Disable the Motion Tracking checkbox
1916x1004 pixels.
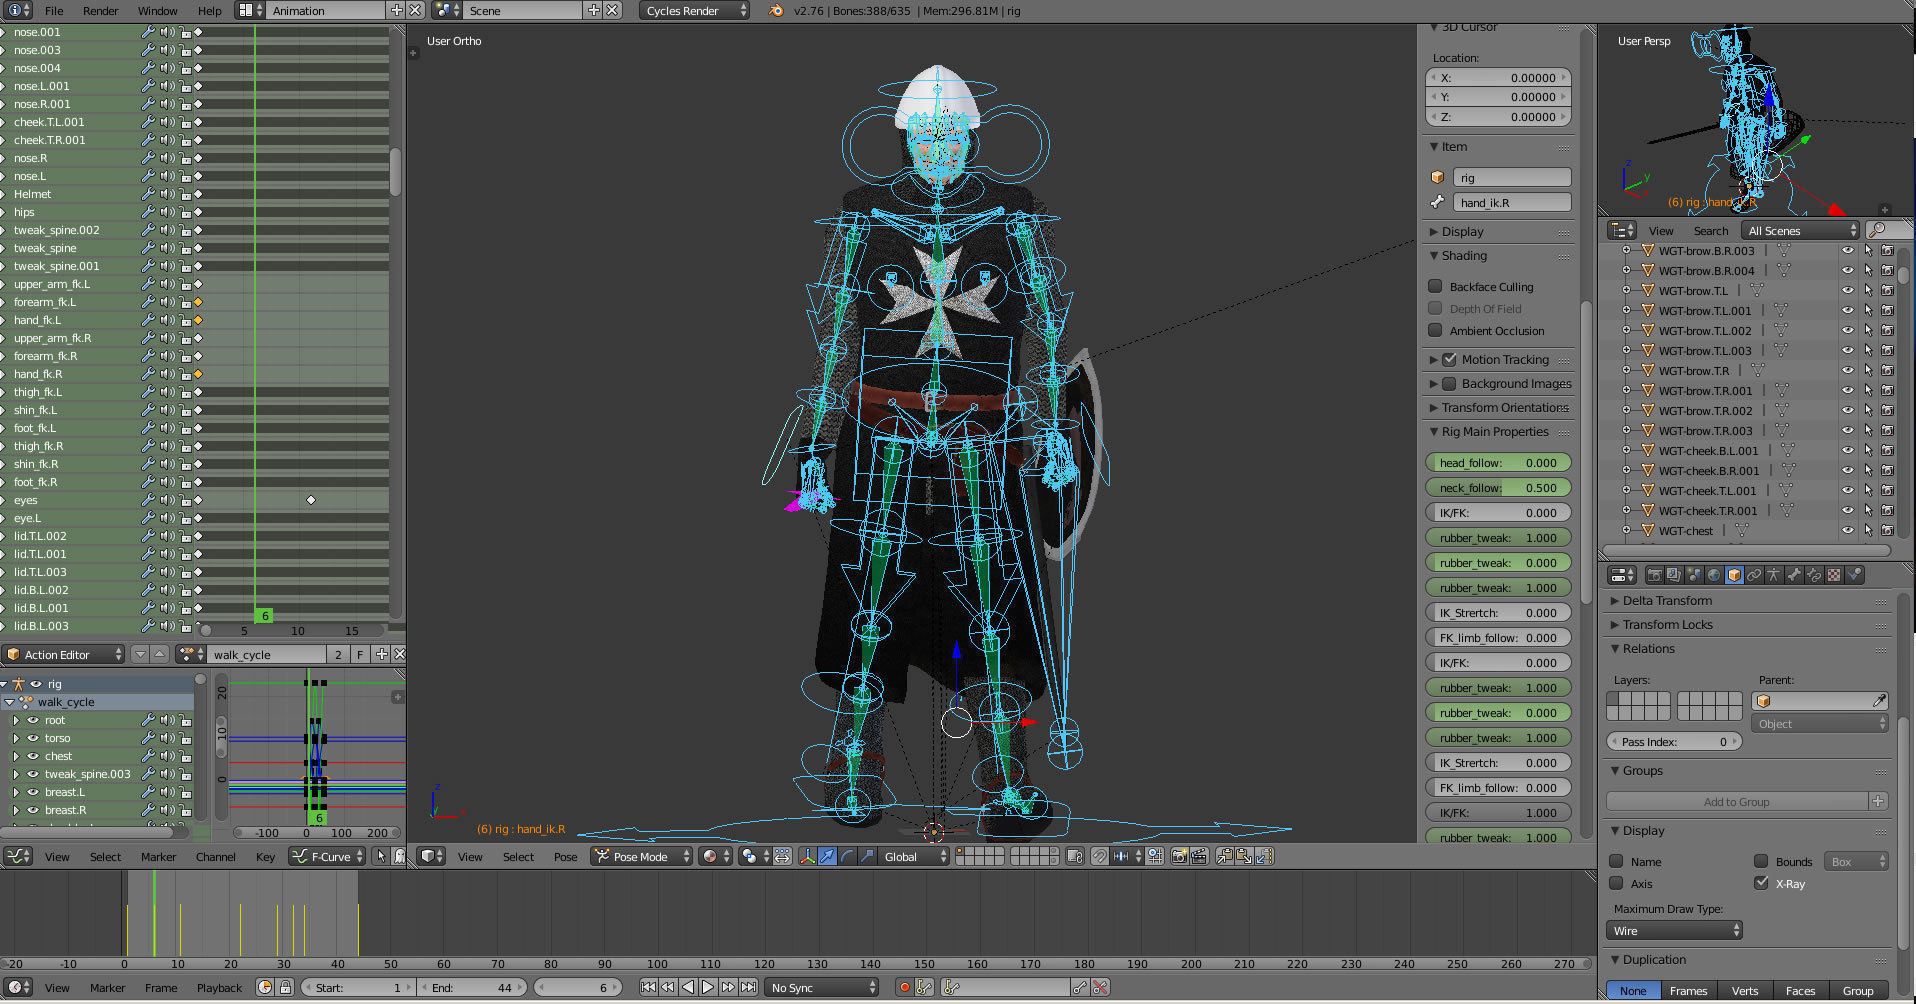point(1449,359)
